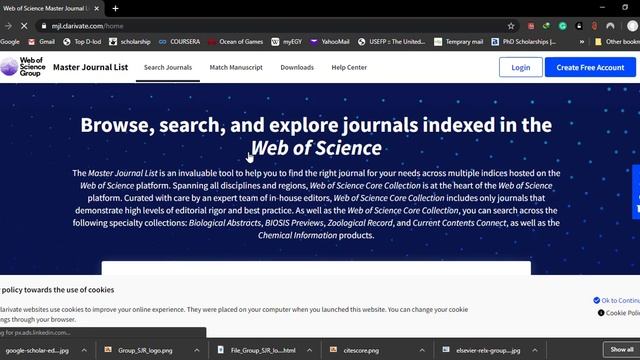
Task: Open downloaded google-scholar-ed jpg file
Action: (37, 350)
